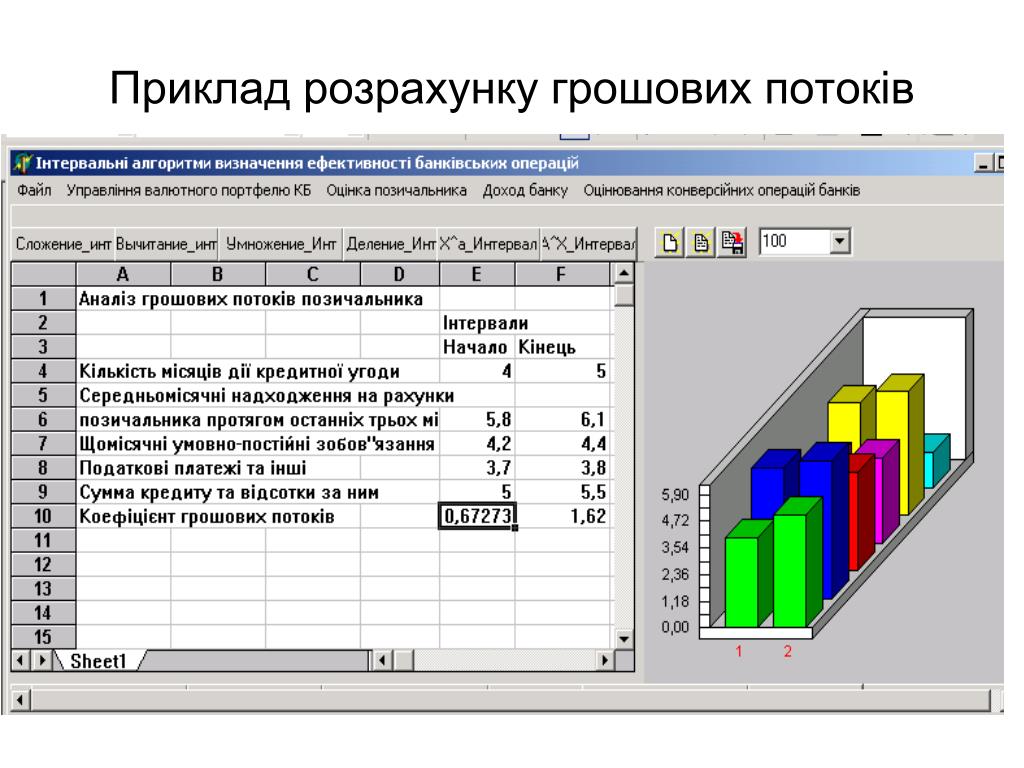Click spreadsheet vertical scrollbar up arrow
1024x768 pixels.
click(624, 273)
